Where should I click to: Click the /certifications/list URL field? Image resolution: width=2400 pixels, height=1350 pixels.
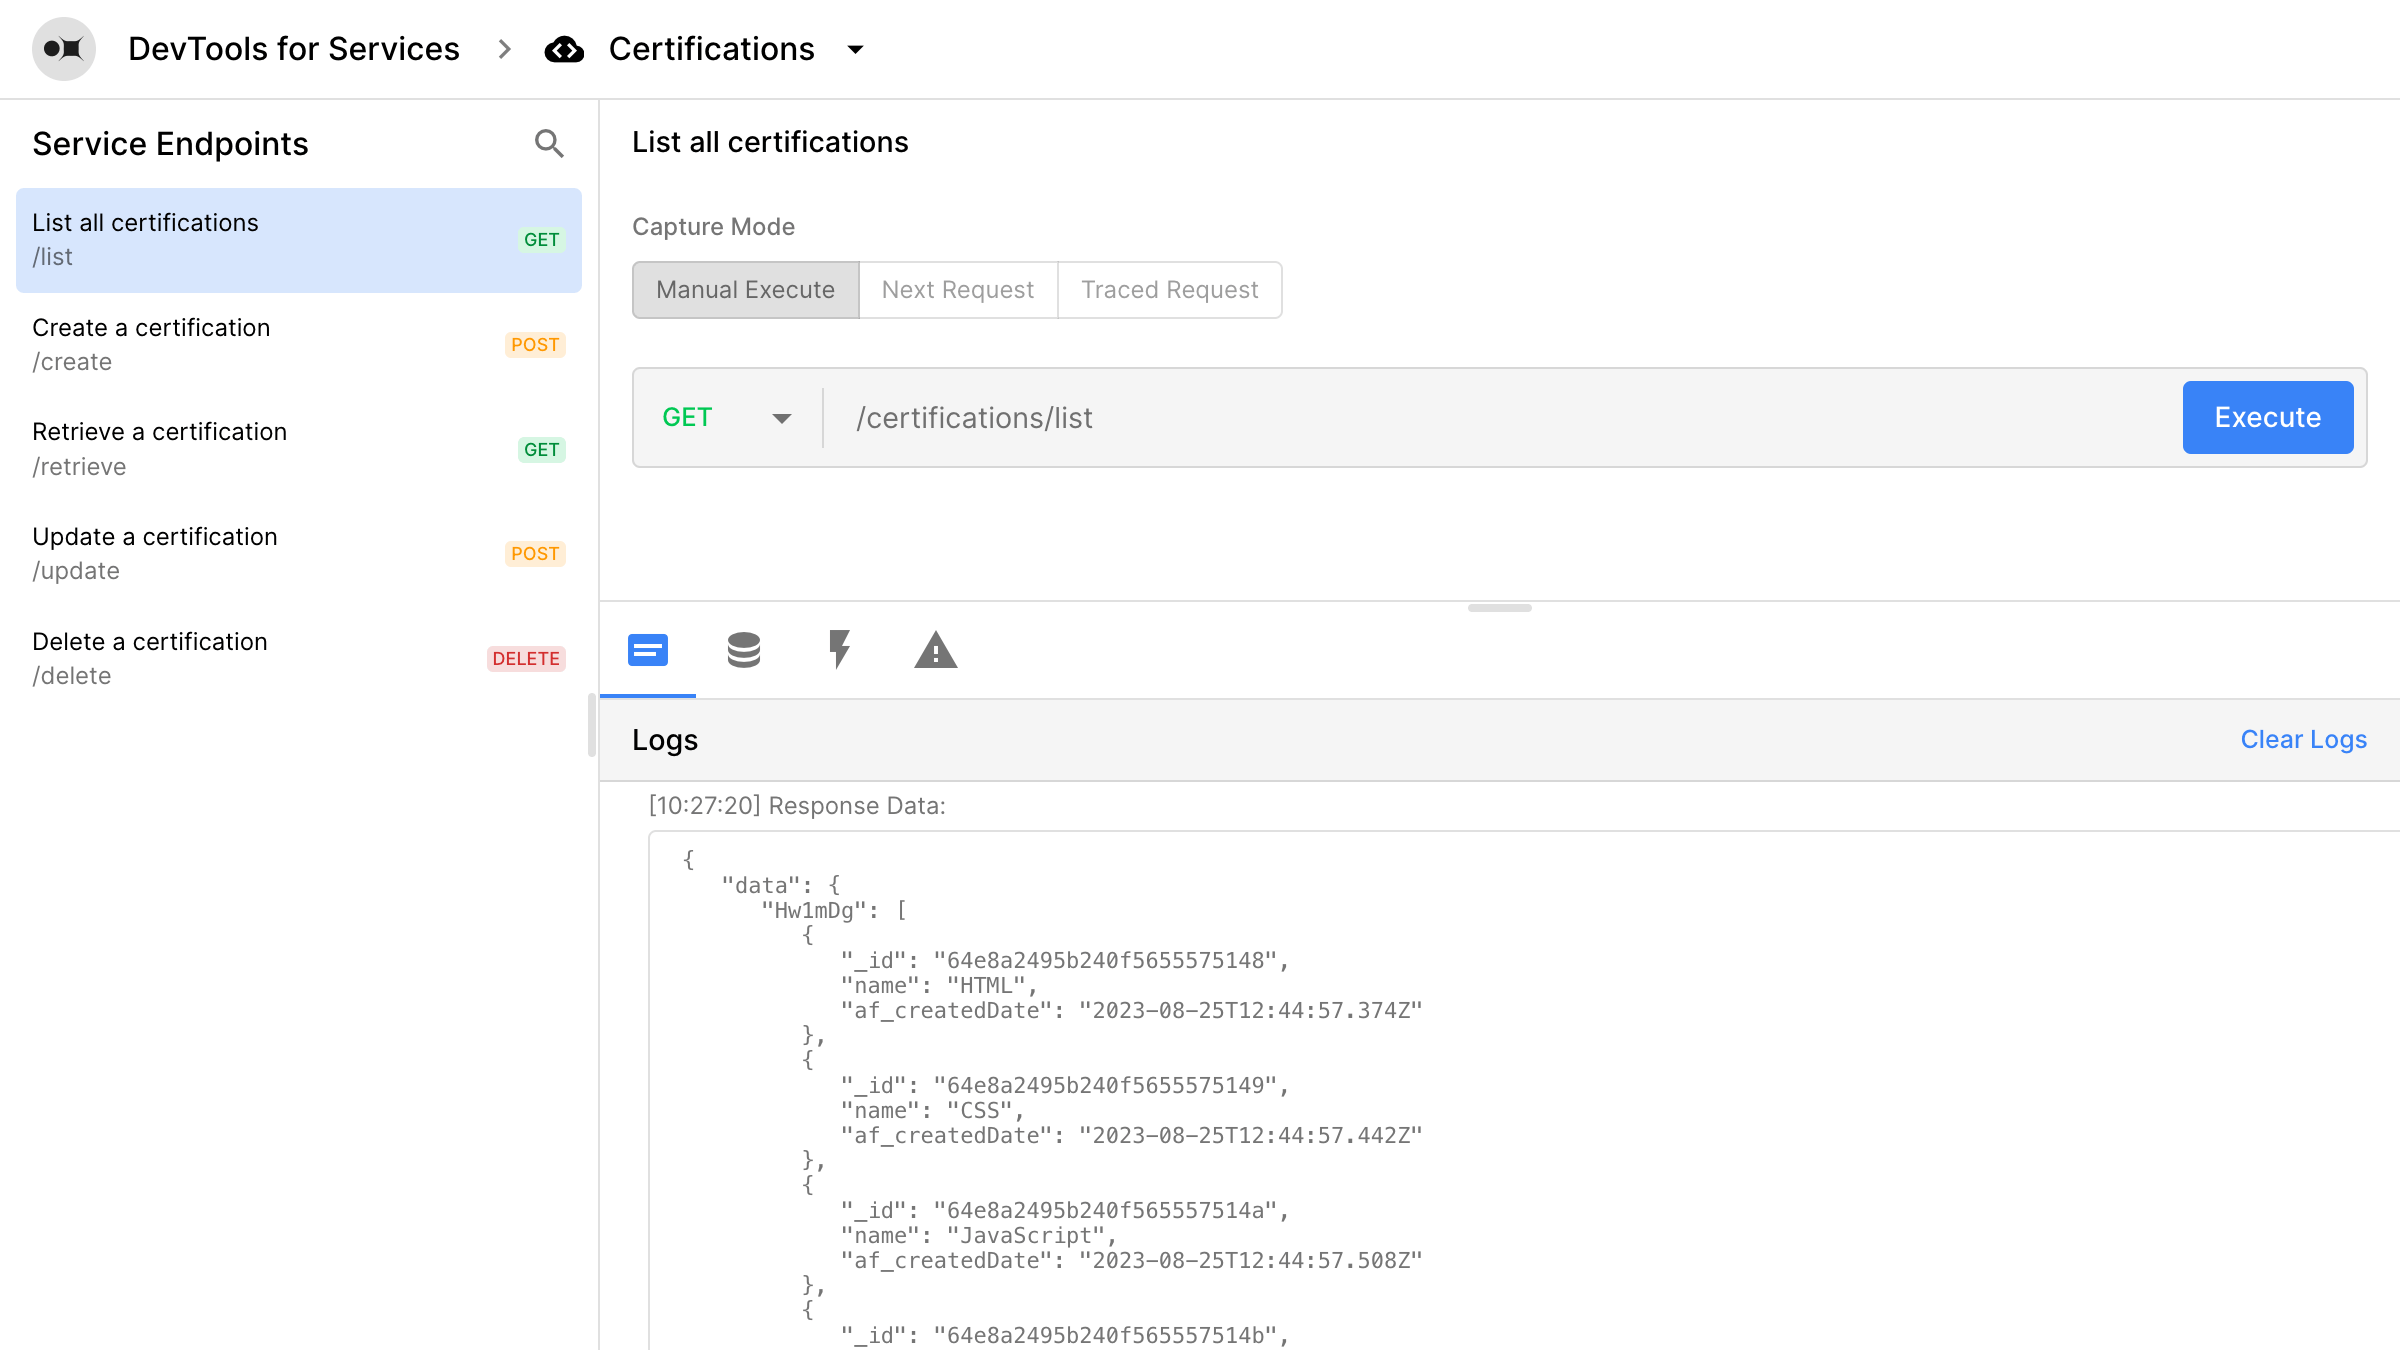(x=1500, y=418)
